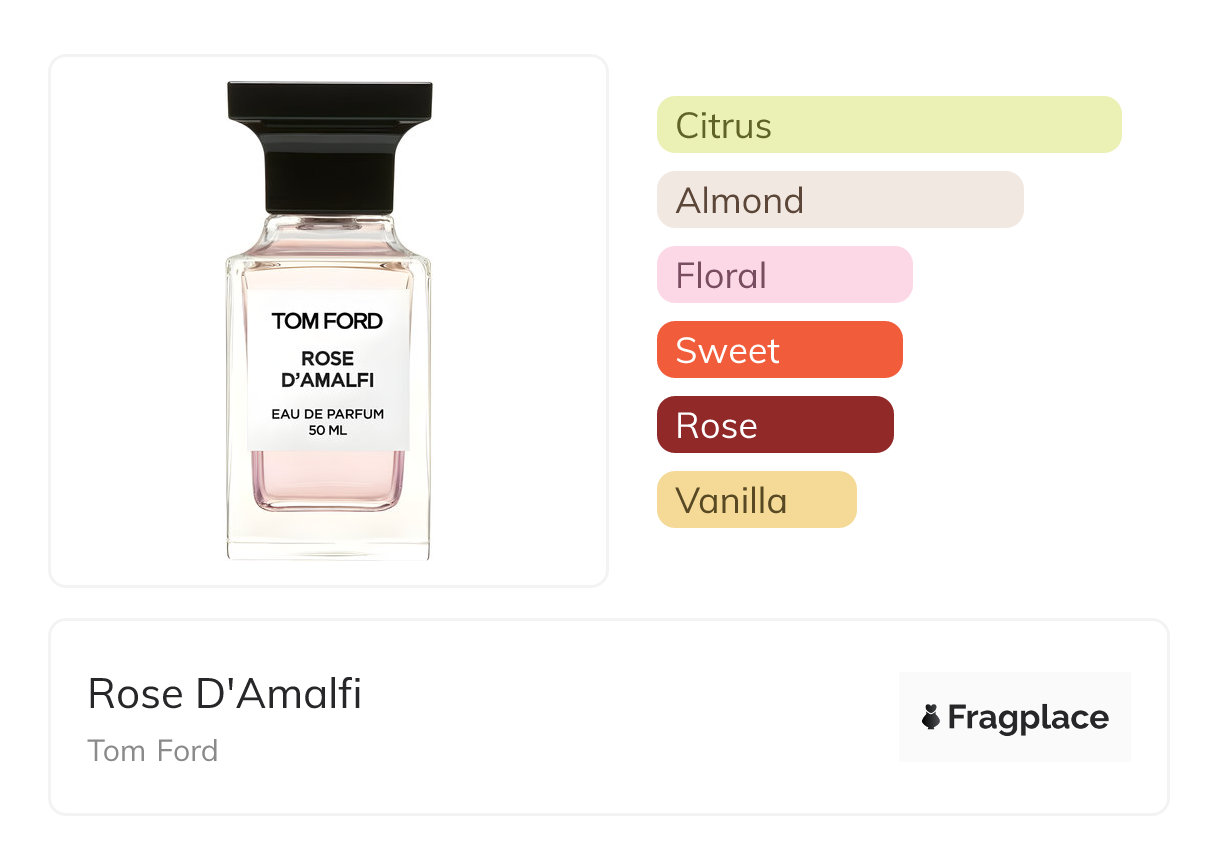Choose the orange Sweet accord bar

[779, 350]
